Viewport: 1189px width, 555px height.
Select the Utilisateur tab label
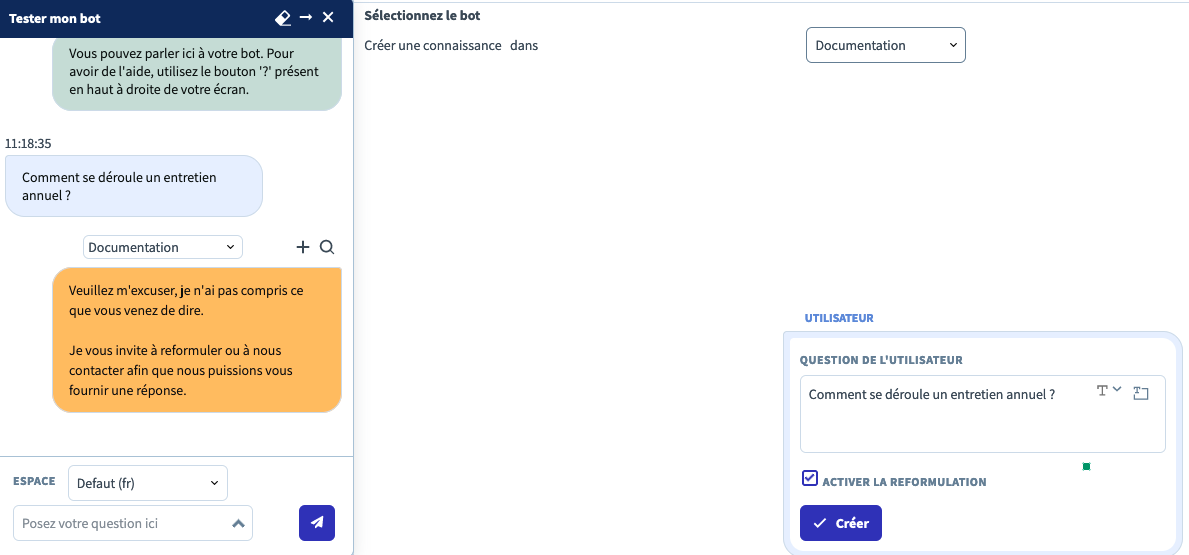coord(839,318)
